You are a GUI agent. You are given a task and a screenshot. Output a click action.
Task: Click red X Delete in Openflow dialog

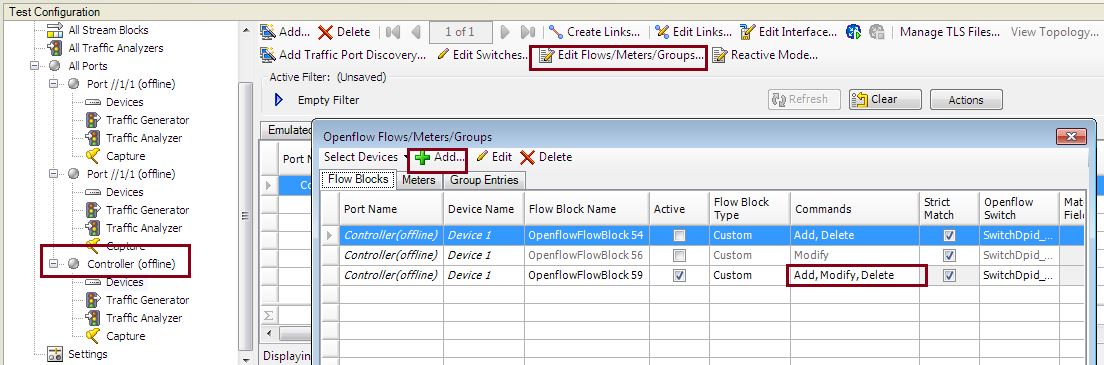coord(546,157)
